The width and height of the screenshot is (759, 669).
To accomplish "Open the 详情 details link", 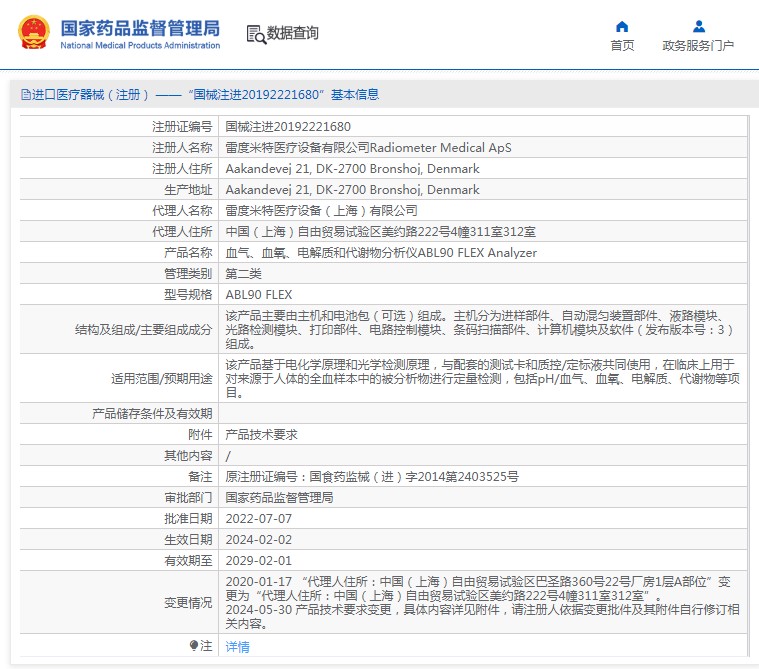I will coord(237,647).
